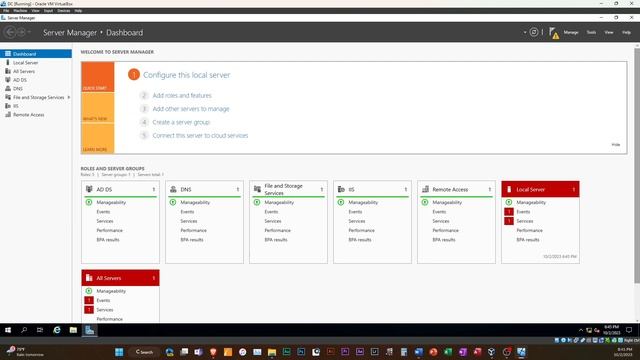The height and width of the screenshot is (360, 640).
Task: Open the Remote Access tile header
Action: point(456,189)
